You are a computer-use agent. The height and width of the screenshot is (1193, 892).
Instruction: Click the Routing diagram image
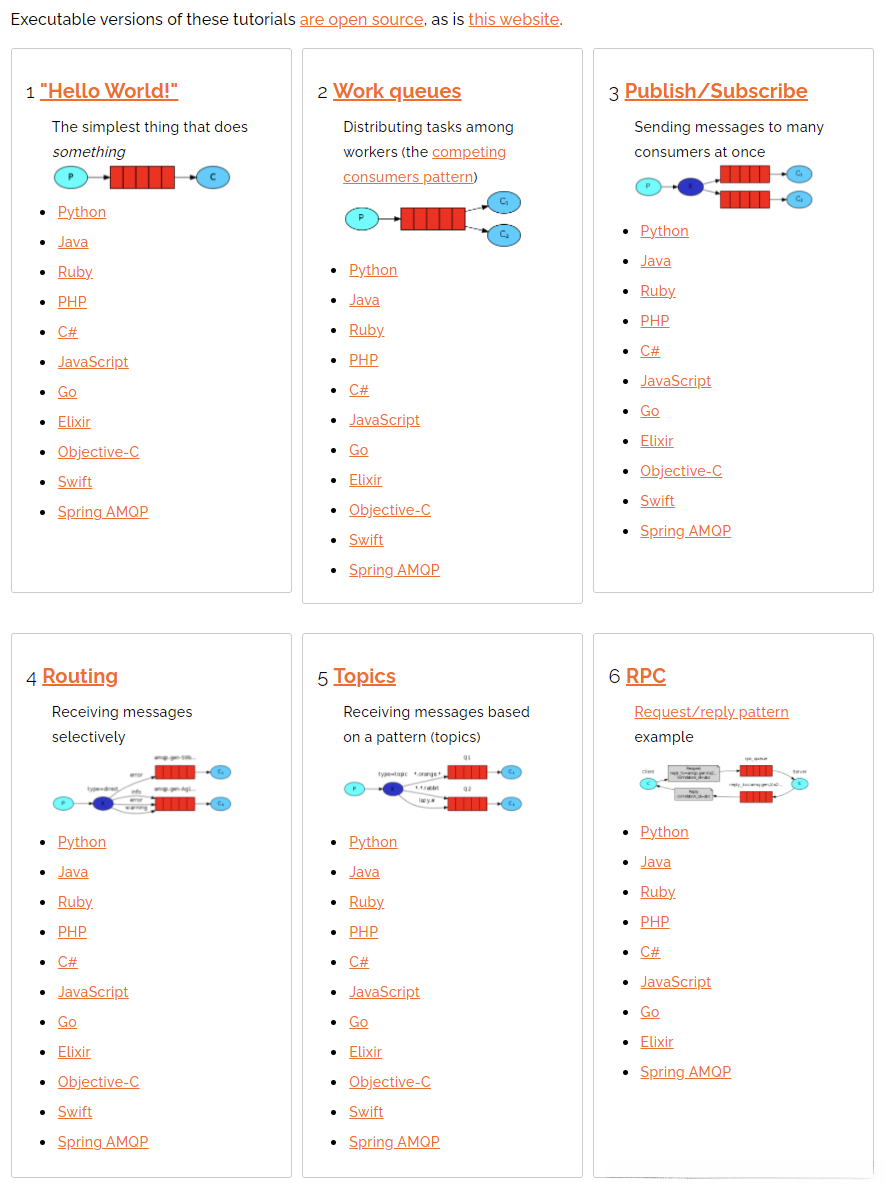click(141, 785)
